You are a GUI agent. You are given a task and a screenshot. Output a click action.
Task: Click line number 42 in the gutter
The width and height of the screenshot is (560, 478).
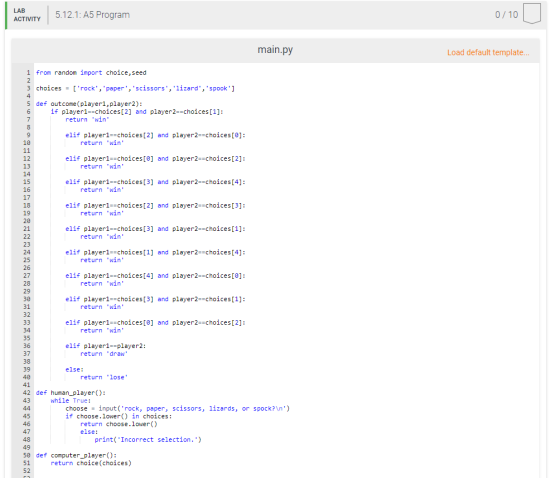point(27,393)
